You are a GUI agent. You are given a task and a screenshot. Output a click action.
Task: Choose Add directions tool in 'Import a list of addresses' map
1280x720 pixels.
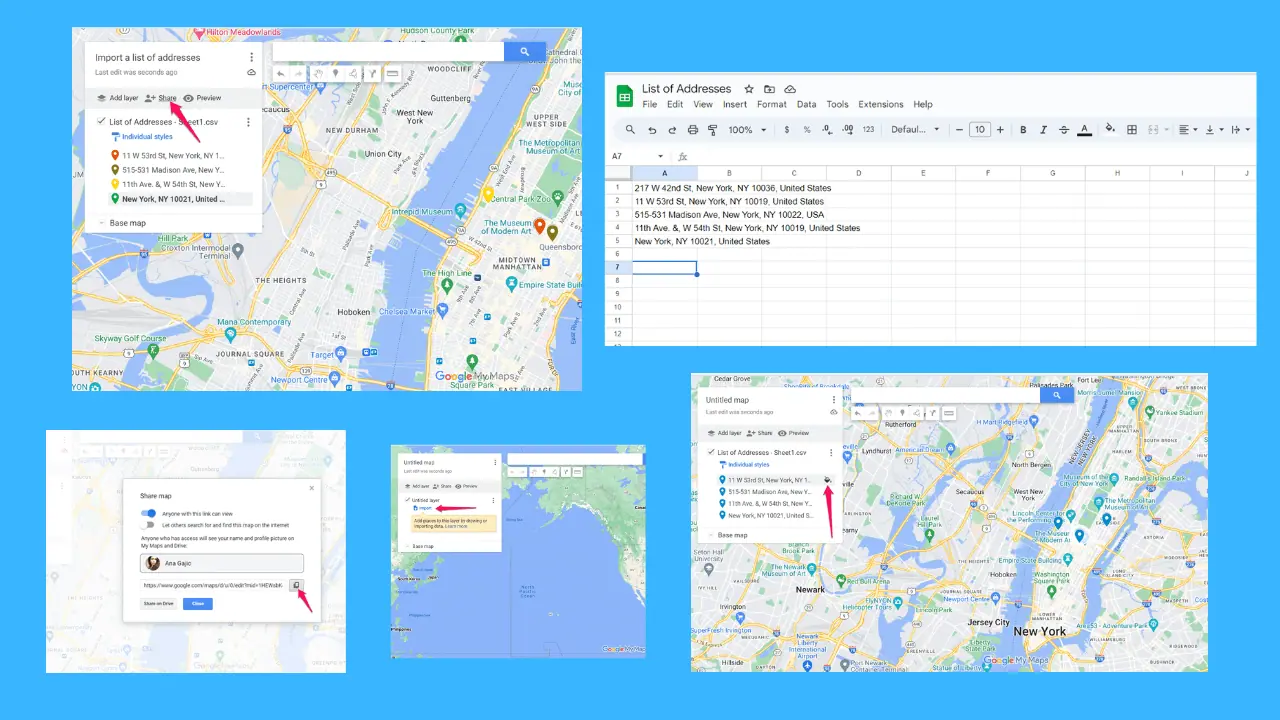pyautogui.click(x=372, y=74)
